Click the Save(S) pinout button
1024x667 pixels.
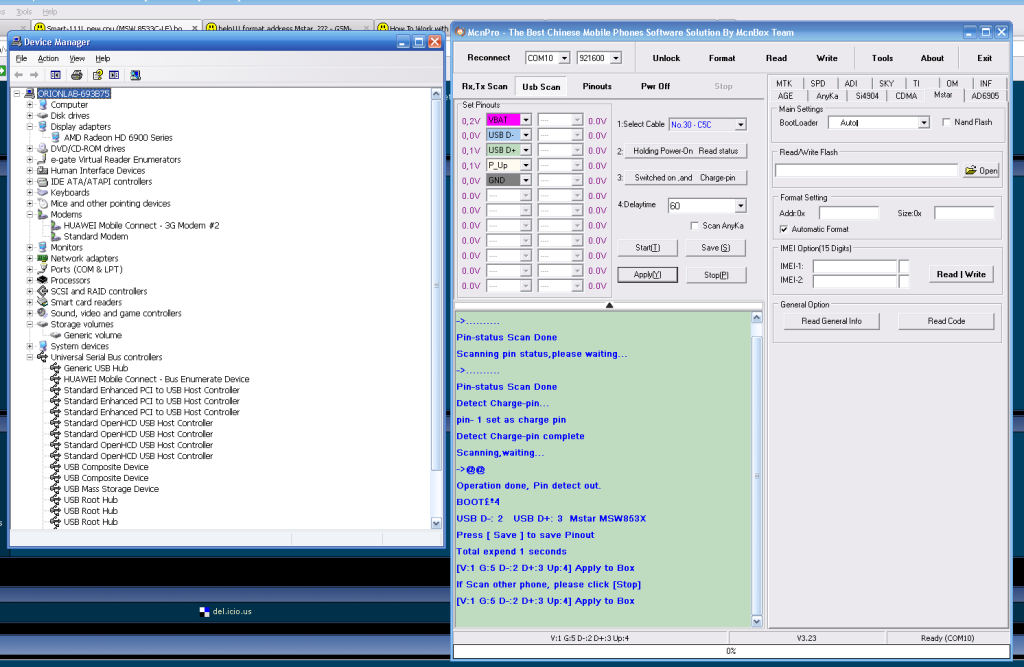pos(716,248)
